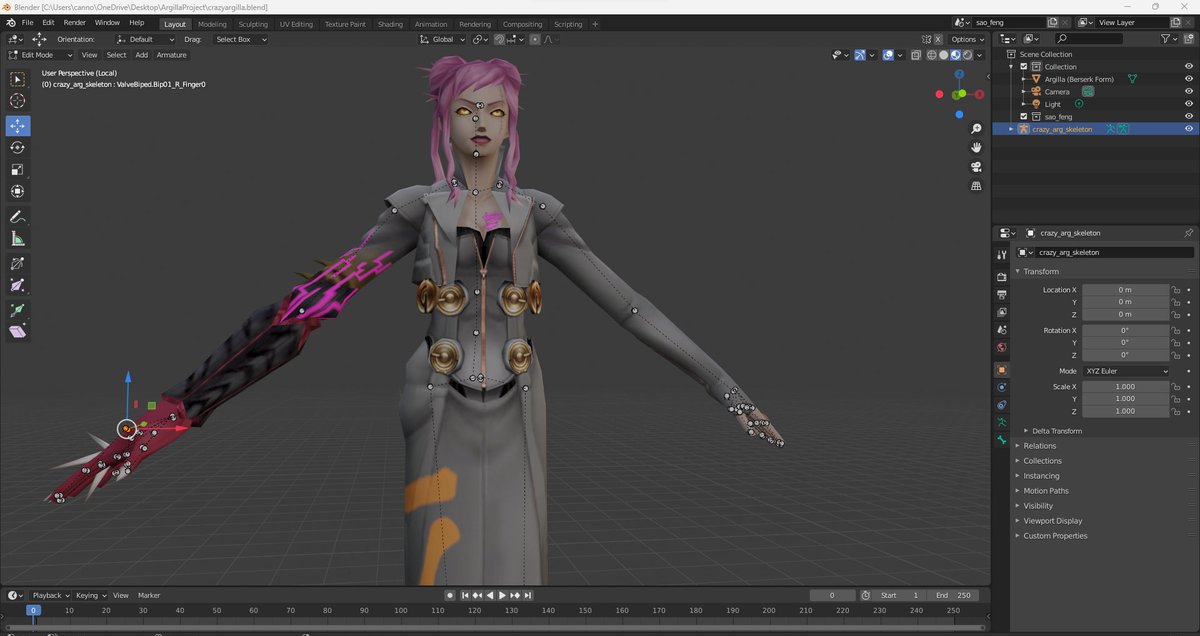The image size is (1200, 636).
Task: Open the World properties tab
Action: (1002, 348)
